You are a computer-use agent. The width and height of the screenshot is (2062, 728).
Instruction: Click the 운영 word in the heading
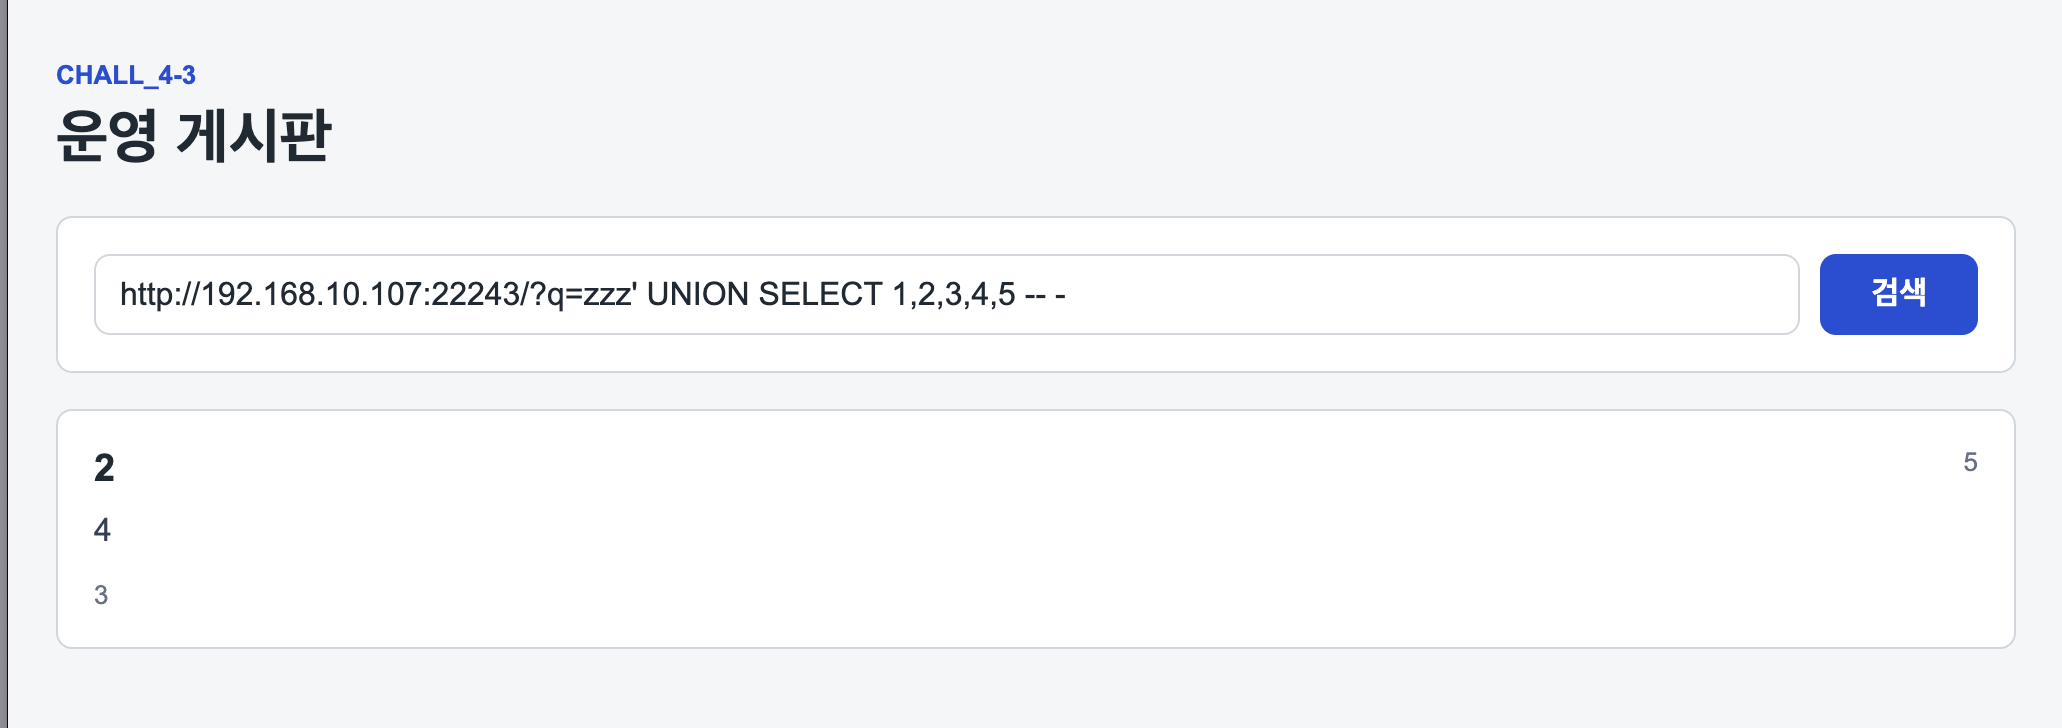click(107, 135)
